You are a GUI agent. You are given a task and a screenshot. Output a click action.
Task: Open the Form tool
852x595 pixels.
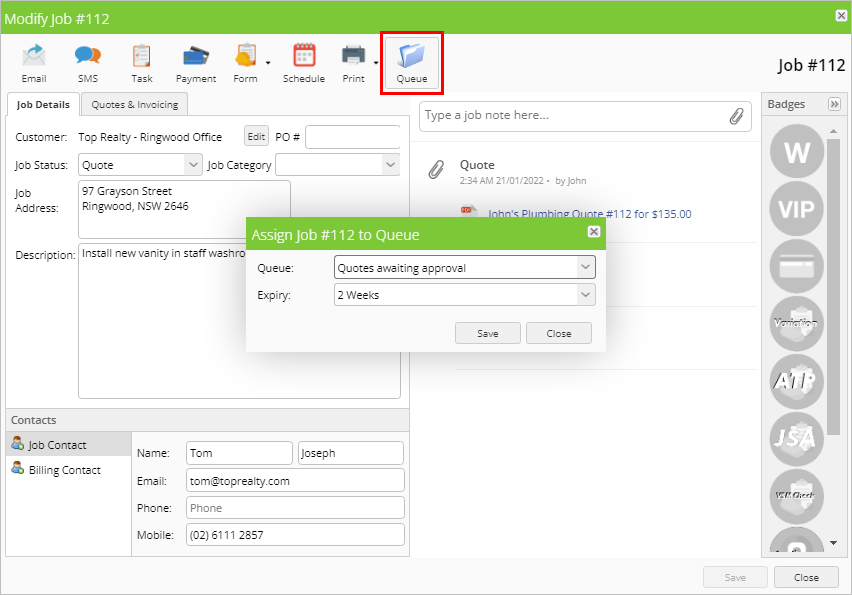(x=246, y=64)
